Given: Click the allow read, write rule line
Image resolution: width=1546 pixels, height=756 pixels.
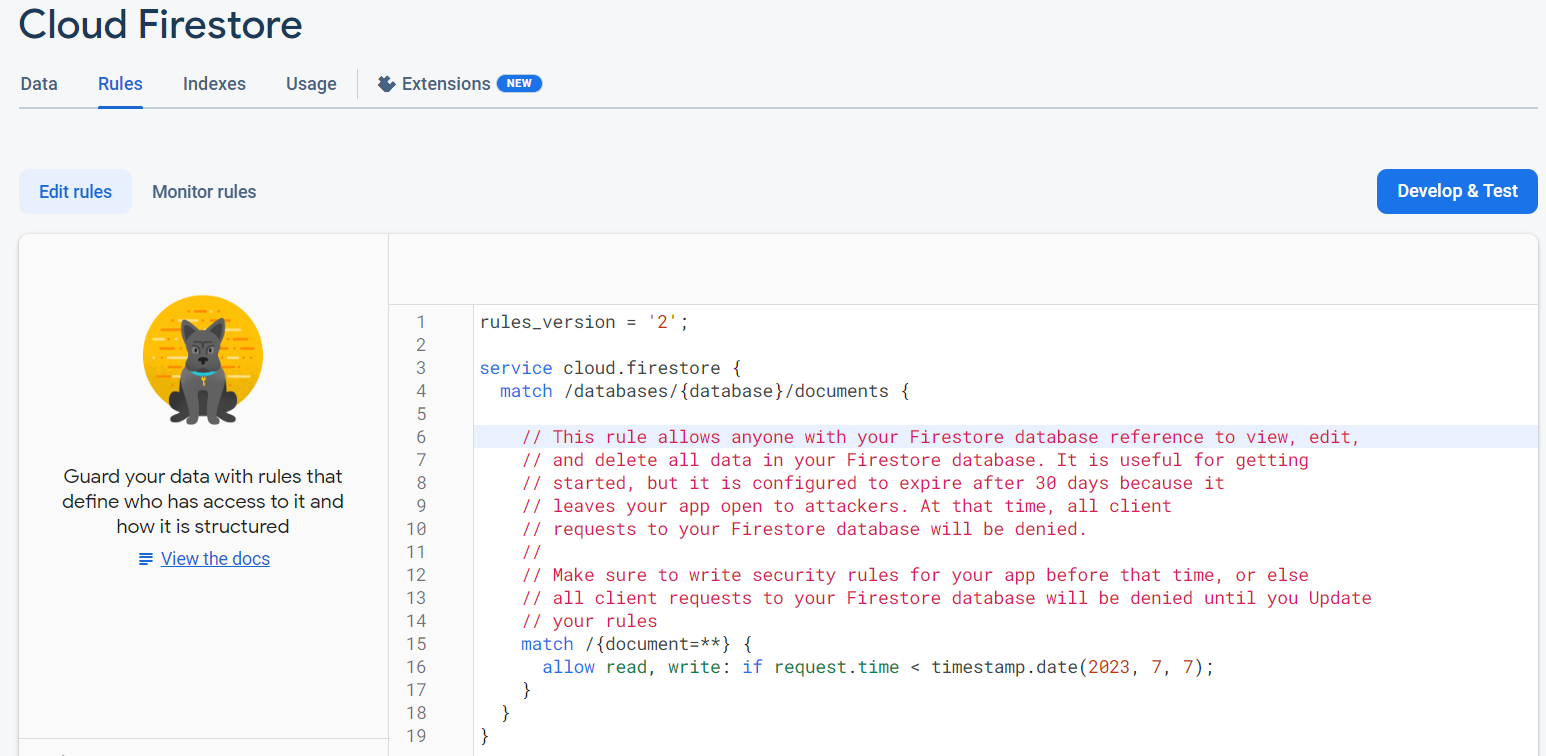Looking at the screenshot, I should 878,667.
